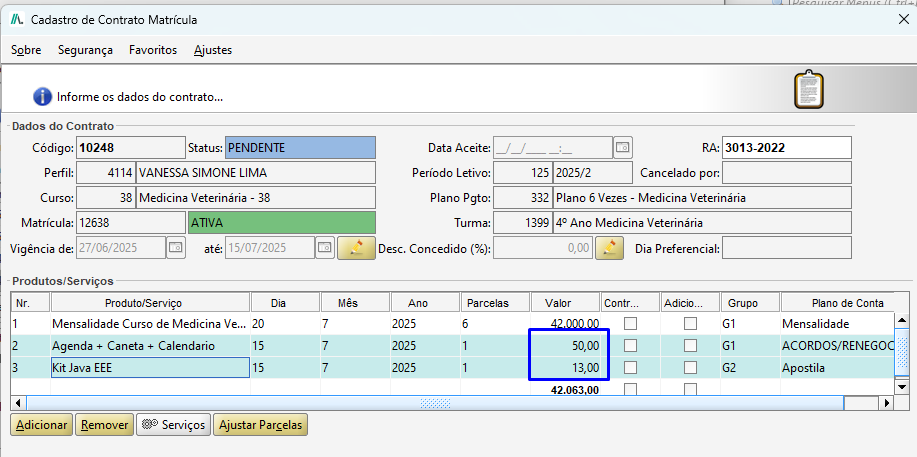Click horizontal scrollbar right arrow
The width and height of the screenshot is (917, 457).
(x=887, y=403)
